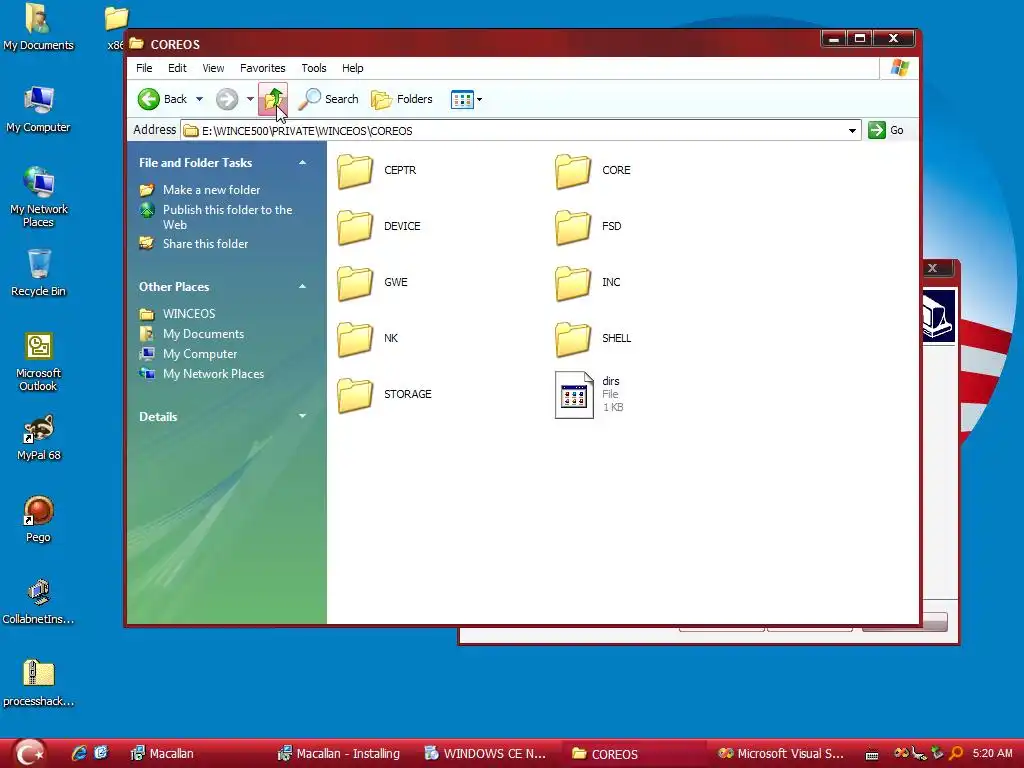
Task: Select My Network Places desktop icon
Action: (x=39, y=197)
